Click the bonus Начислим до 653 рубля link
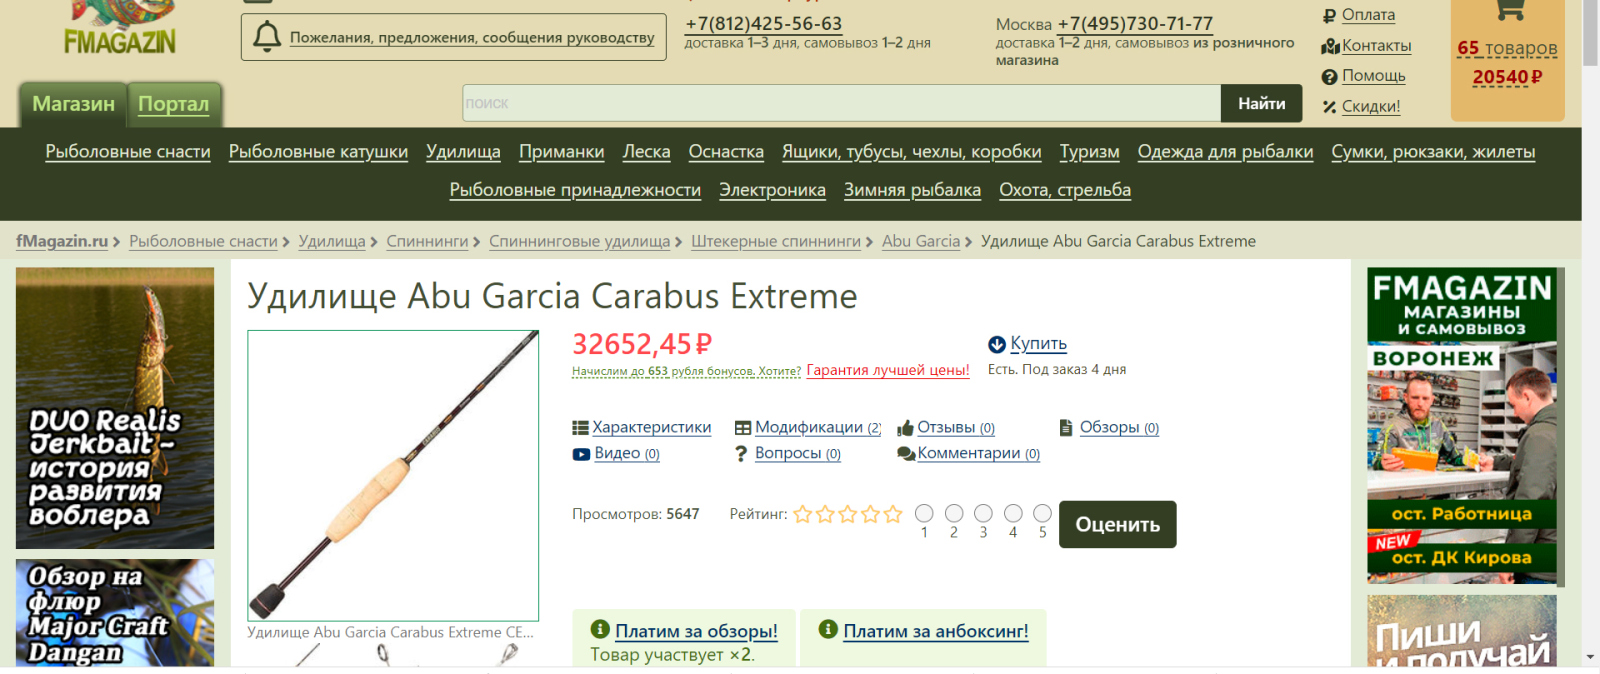The width and height of the screenshot is (1600, 674). click(x=686, y=371)
